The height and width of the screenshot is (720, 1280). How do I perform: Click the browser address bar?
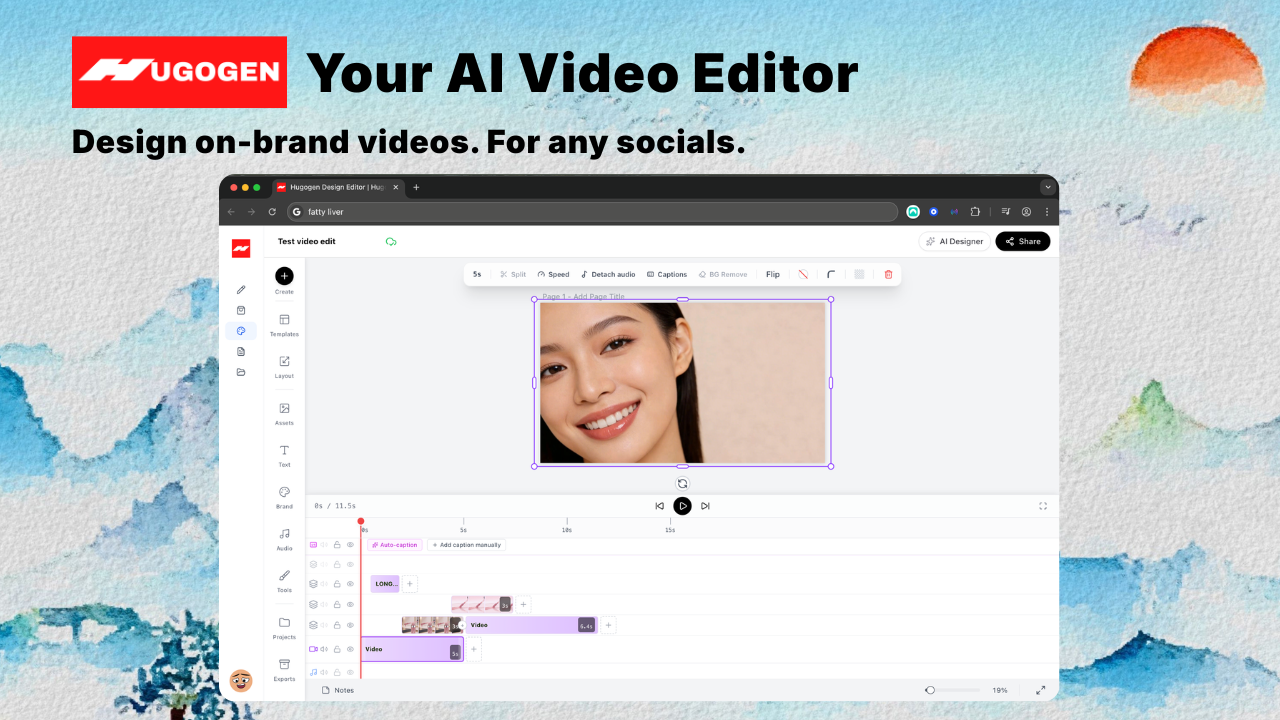click(593, 212)
